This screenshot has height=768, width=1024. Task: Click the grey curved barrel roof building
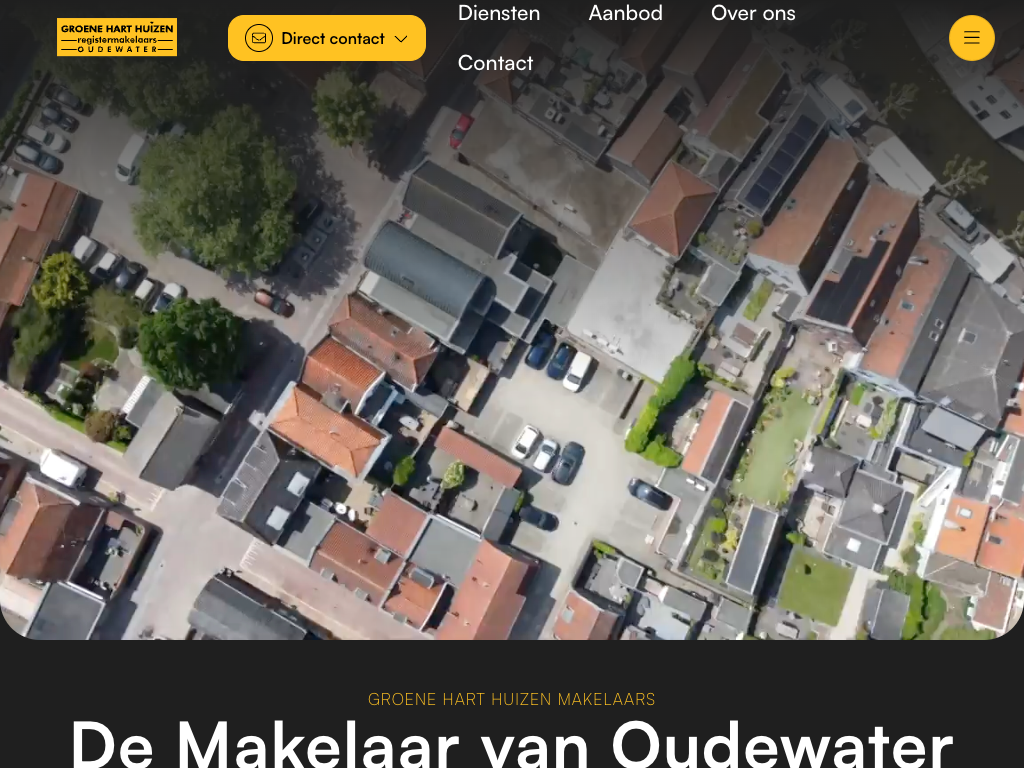(426, 269)
